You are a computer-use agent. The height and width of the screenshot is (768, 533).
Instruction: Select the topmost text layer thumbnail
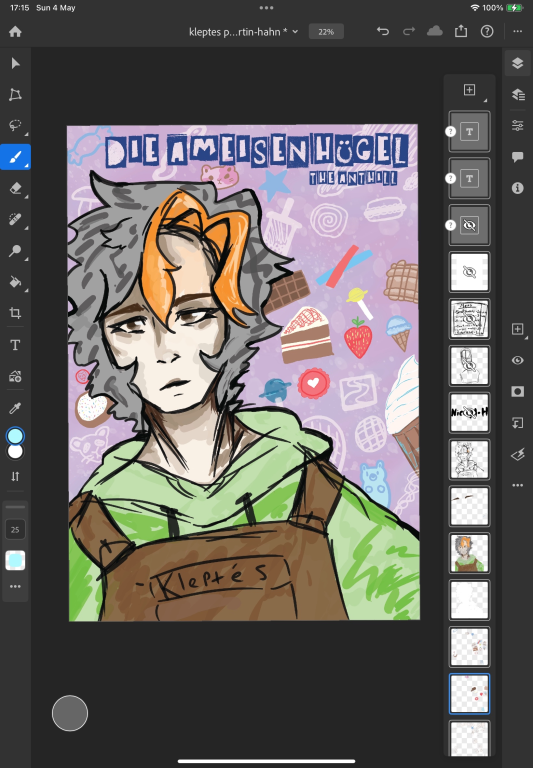[x=469, y=131]
